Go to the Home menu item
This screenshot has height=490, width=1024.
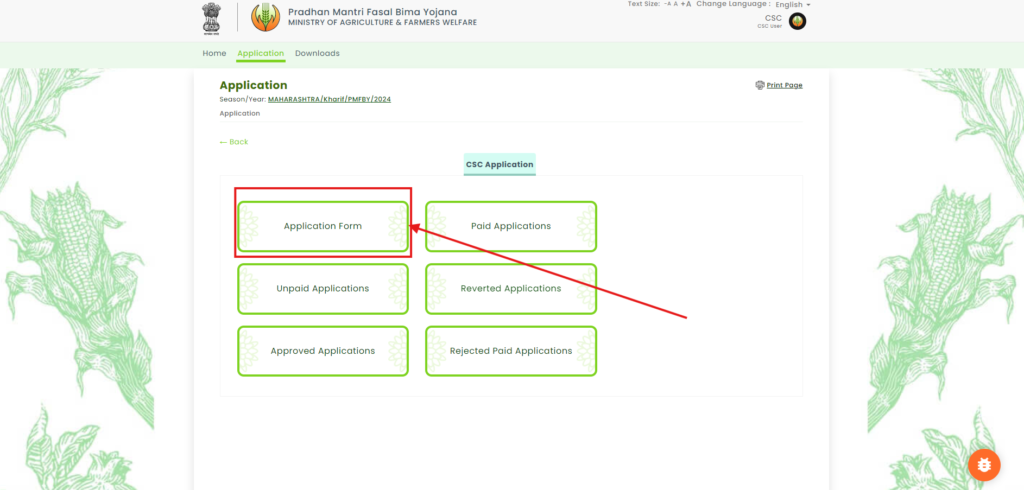tap(214, 53)
